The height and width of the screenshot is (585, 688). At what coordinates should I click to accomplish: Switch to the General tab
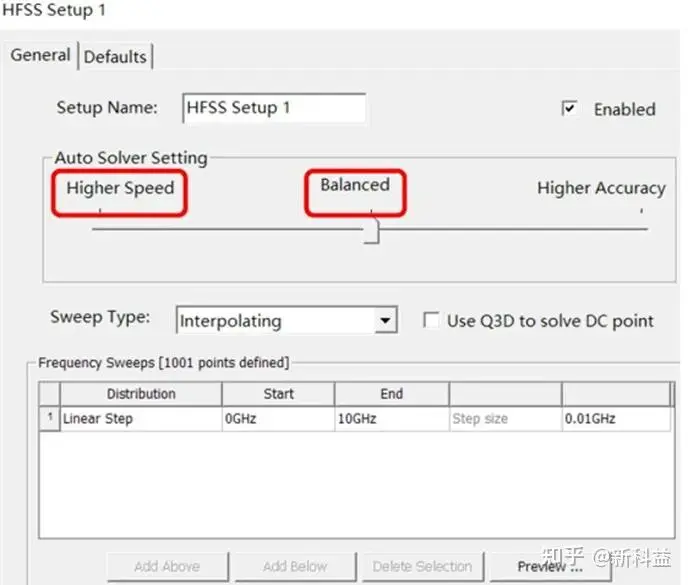(x=40, y=55)
